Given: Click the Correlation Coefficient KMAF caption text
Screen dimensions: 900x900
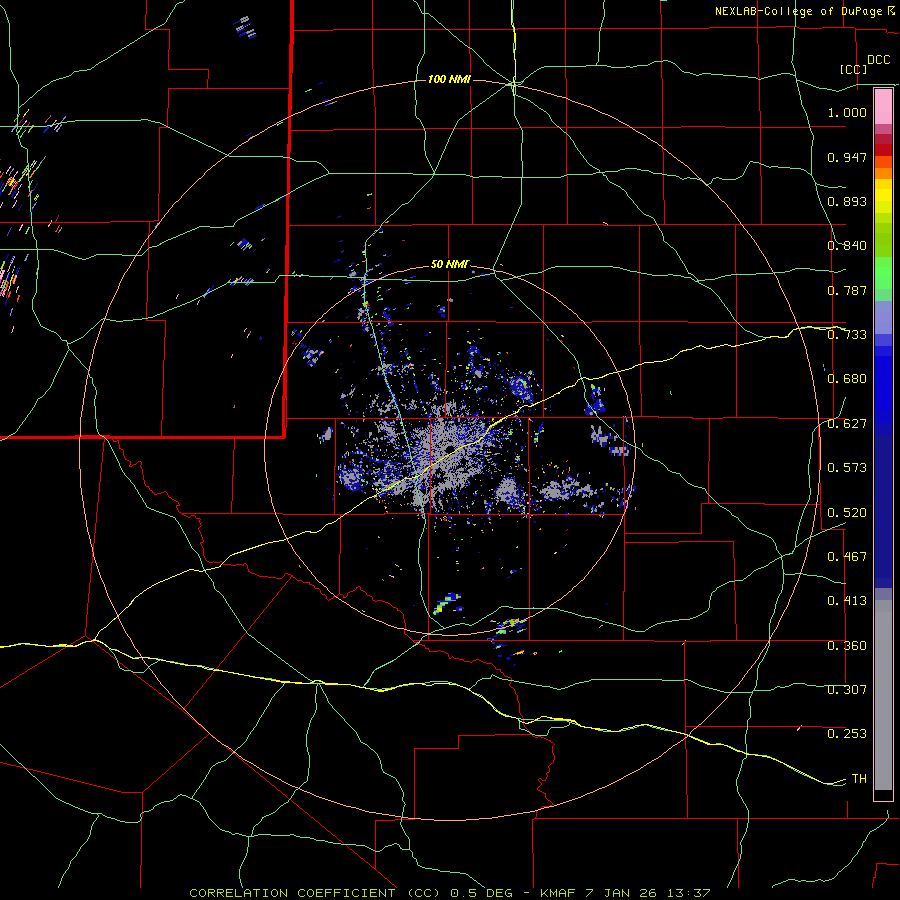Looking at the screenshot, I should pos(450,893).
